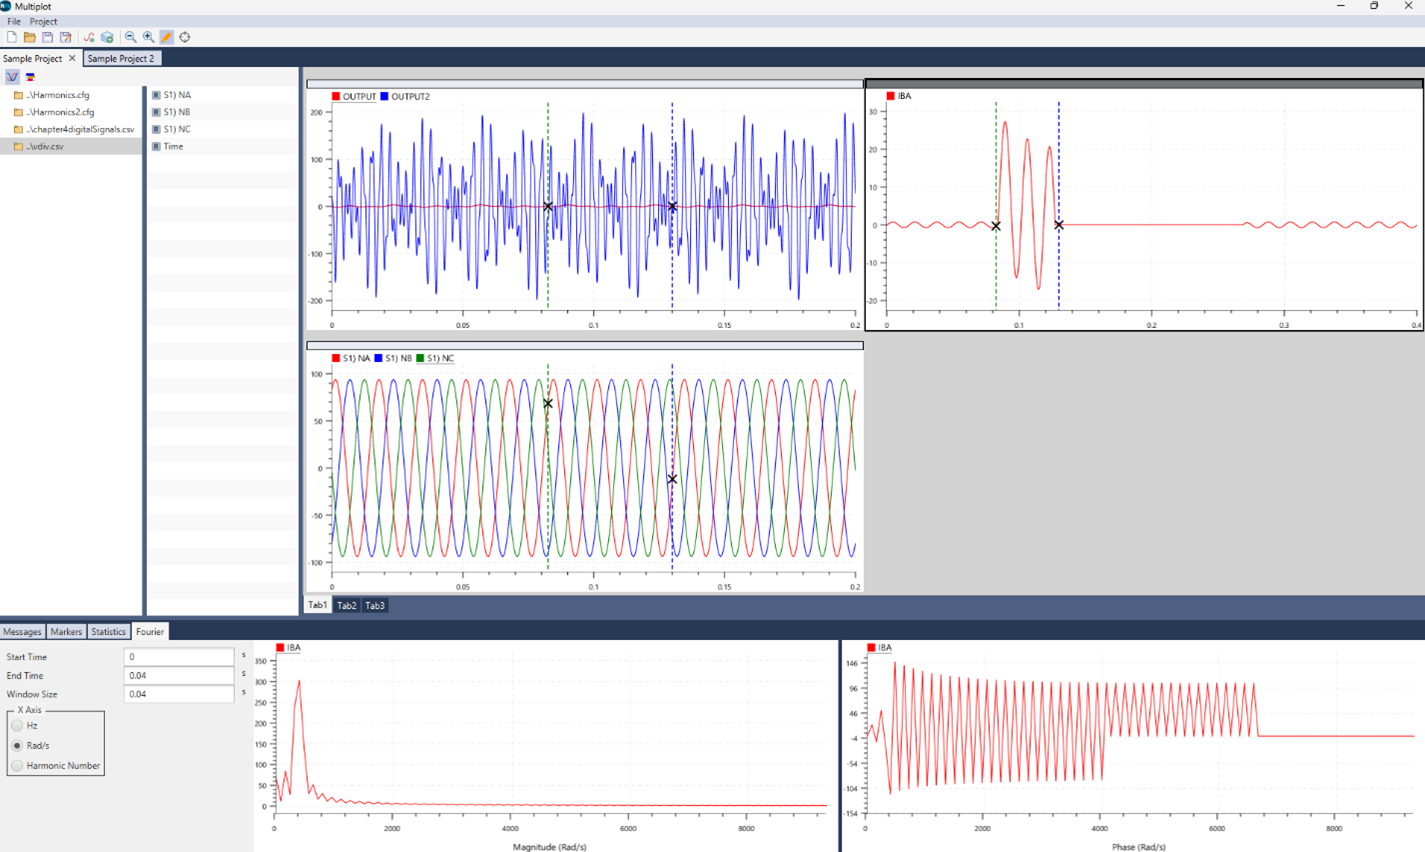Switch to the Statistics tab
The image size is (1425, 852).
pyautogui.click(x=108, y=631)
